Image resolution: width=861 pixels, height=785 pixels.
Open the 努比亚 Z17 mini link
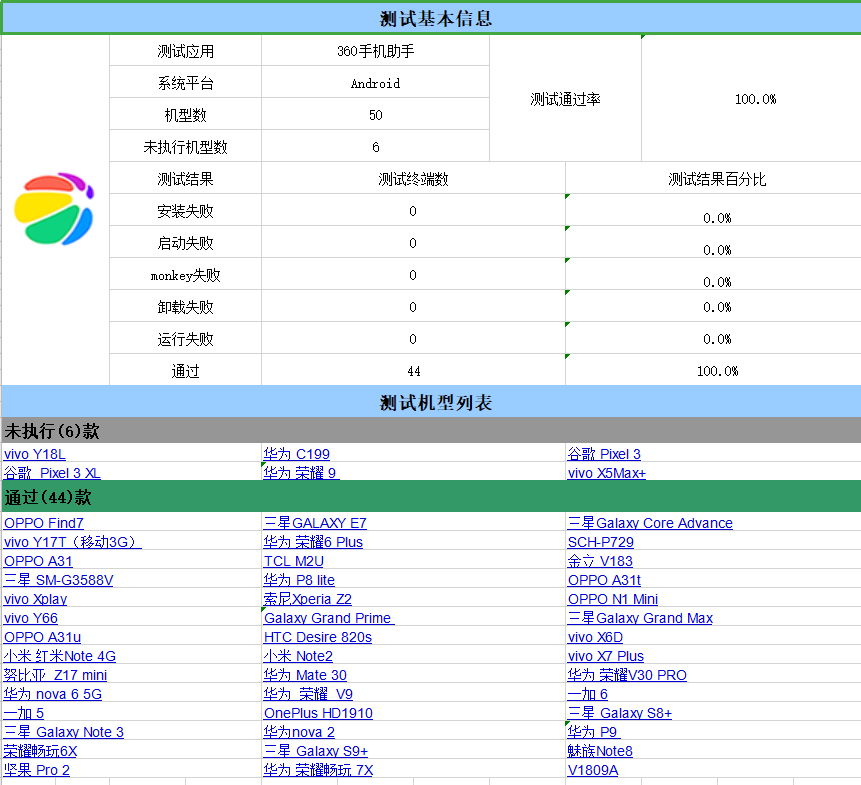point(55,676)
